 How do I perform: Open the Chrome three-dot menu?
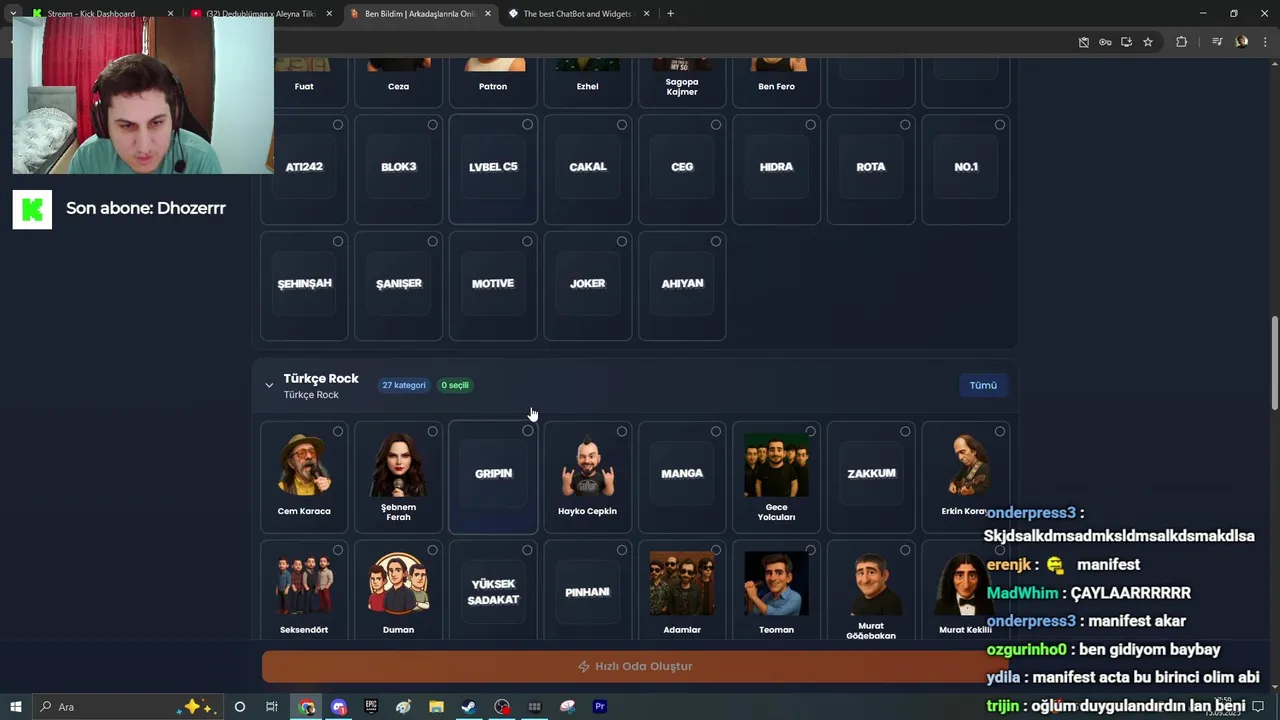pyautogui.click(x=1266, y=42)
